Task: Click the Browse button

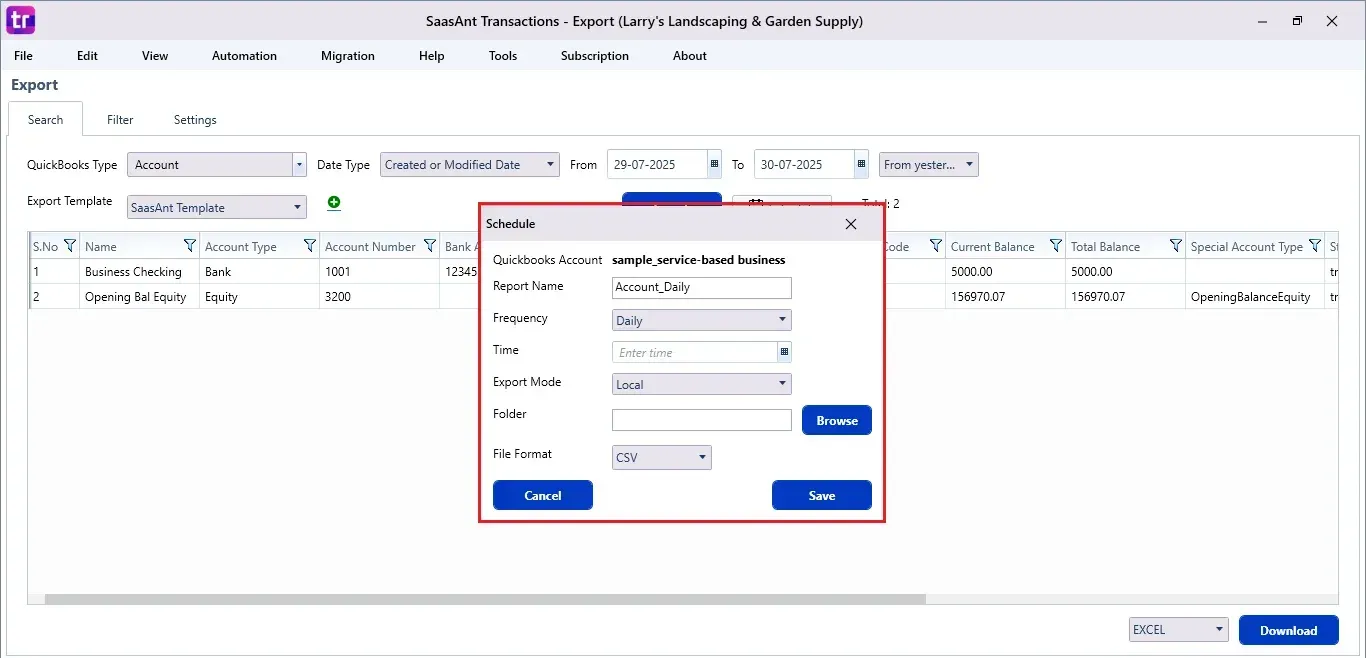Action: pos(837,420)
